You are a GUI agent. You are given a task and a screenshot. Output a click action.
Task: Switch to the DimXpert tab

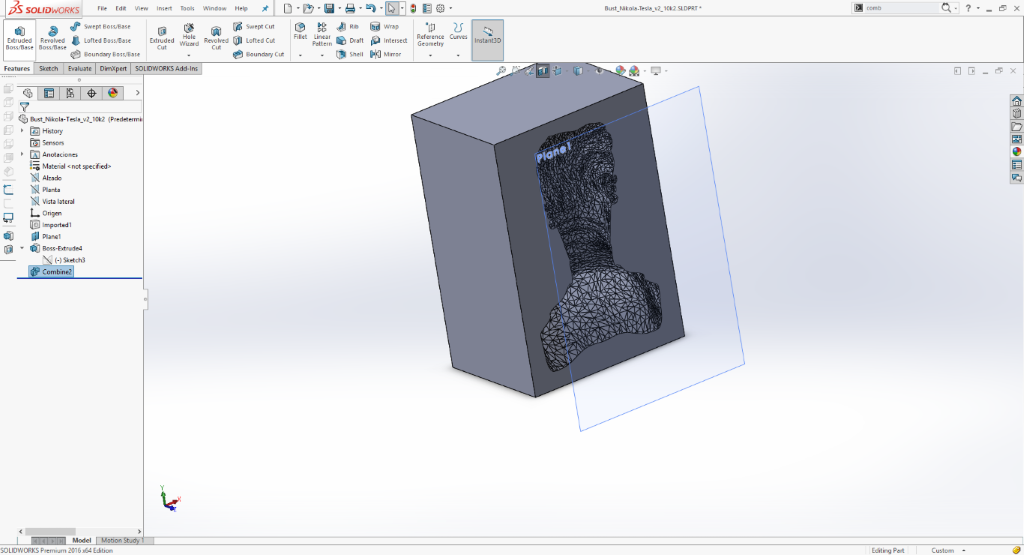(x=113, y=69)
